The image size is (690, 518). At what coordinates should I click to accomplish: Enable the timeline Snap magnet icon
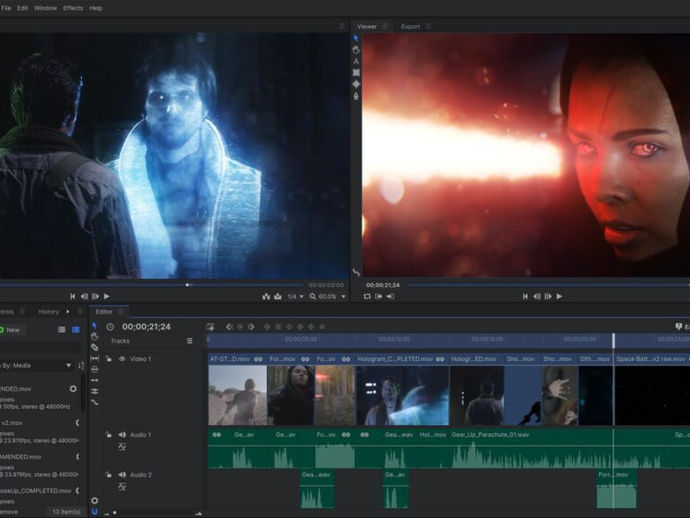click(x=94, y=511)
